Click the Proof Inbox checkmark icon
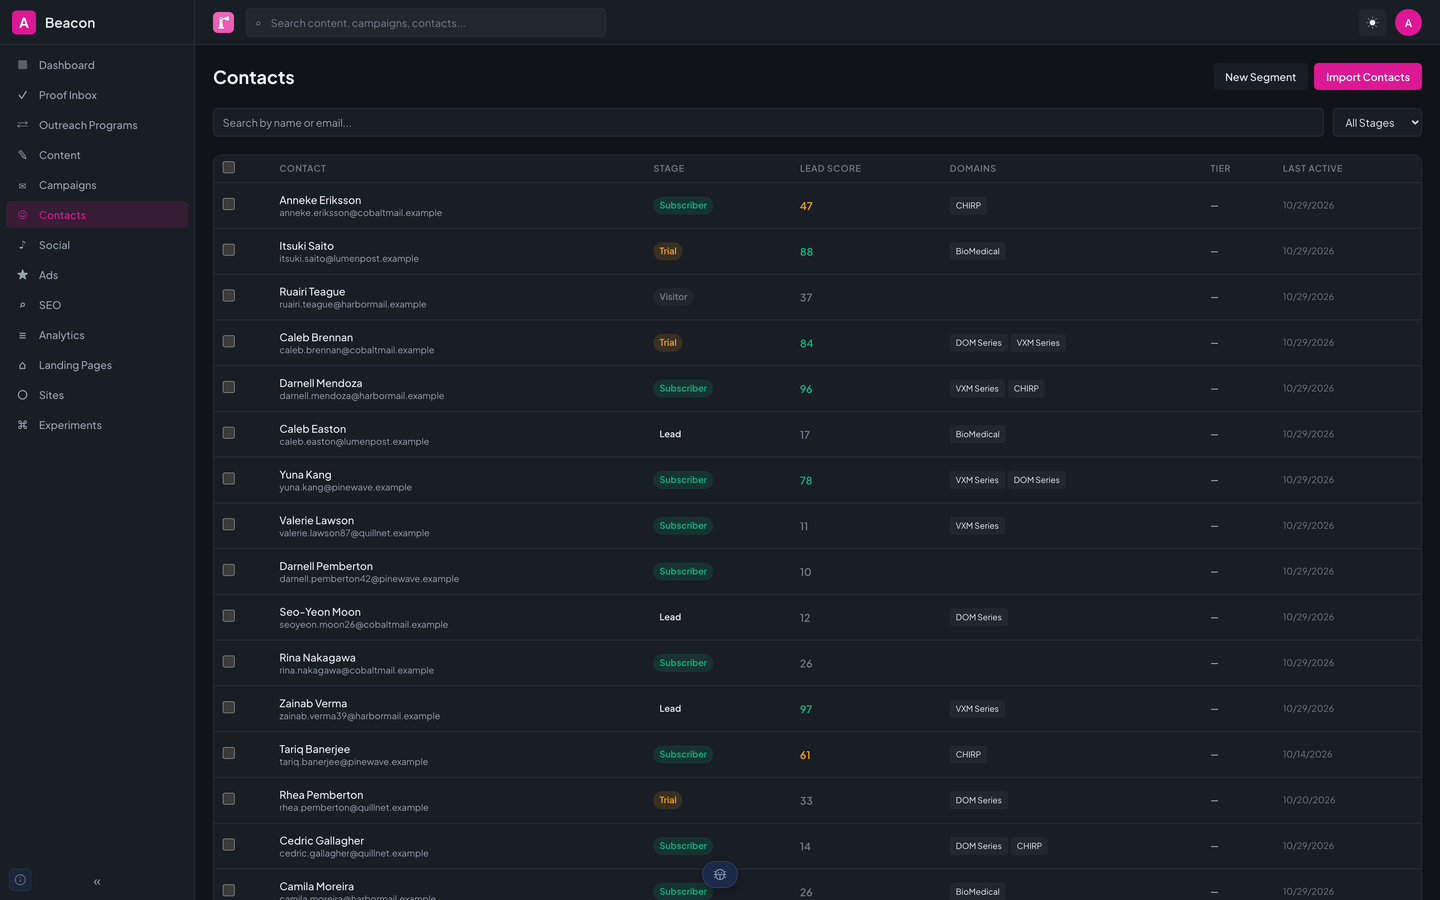The width and height of the screenshot is (1440, 900). pyautogui.click(x=22, y=95)
